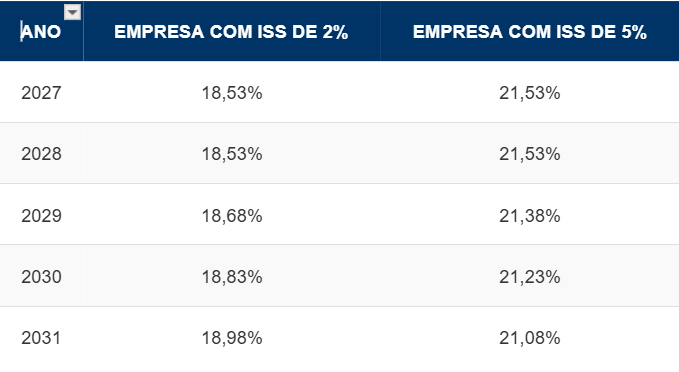Click the 2029 year cell
The width and height of the screenshot is (679, 372).
pyautogui.click(x=42, y=215)
